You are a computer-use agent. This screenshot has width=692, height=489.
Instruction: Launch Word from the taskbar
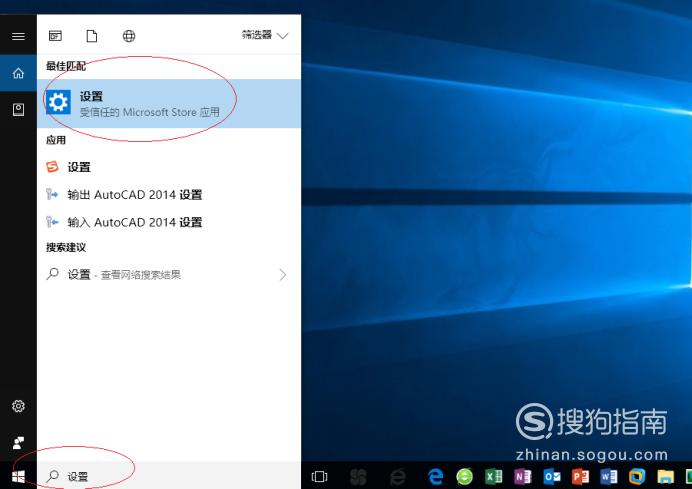point(609,477)
